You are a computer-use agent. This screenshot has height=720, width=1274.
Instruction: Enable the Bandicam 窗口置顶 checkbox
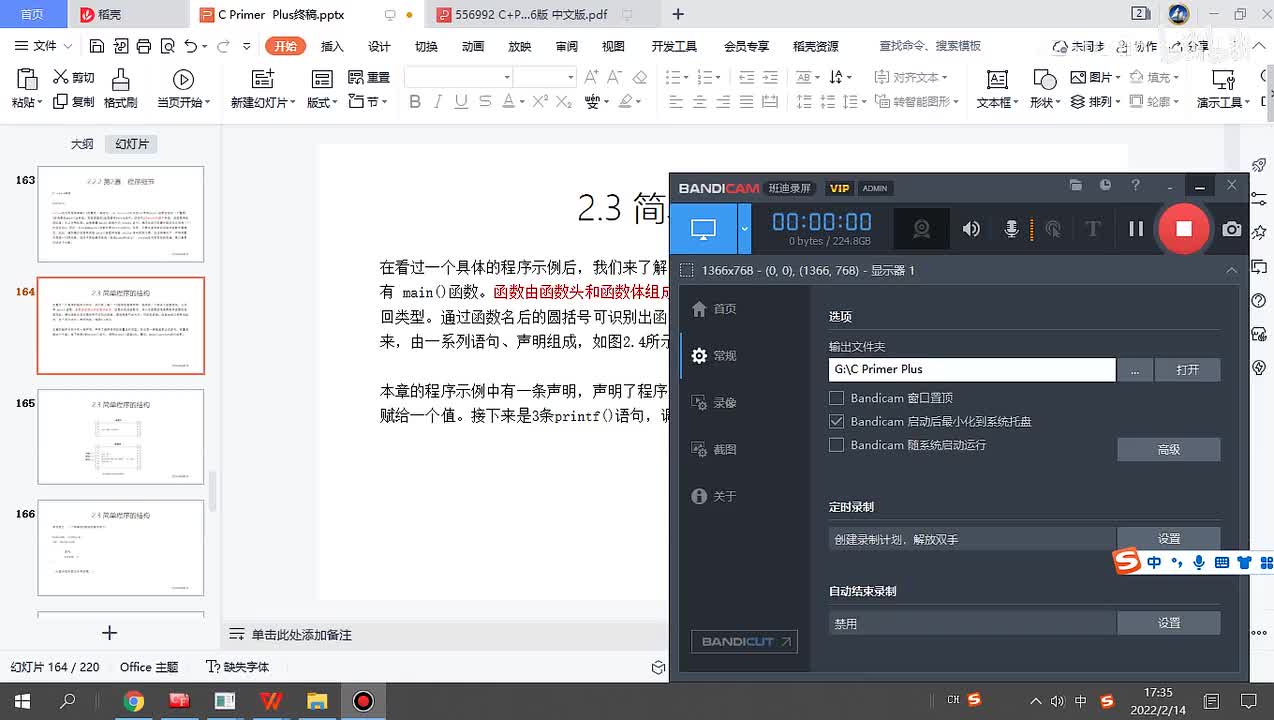click(x=837, y=398)
